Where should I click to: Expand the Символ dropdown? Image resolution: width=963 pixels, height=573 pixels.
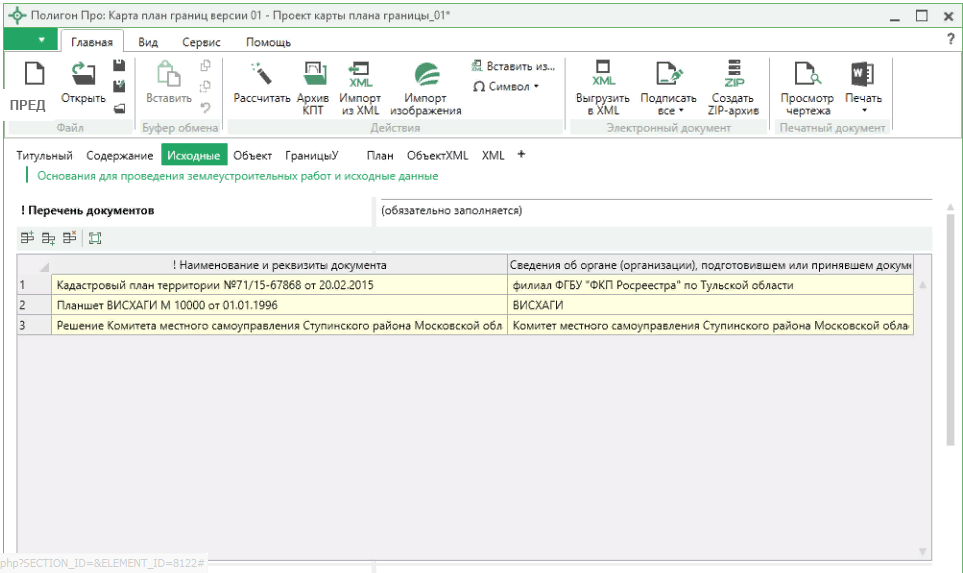pyautogui.click(x=512, y=86)
